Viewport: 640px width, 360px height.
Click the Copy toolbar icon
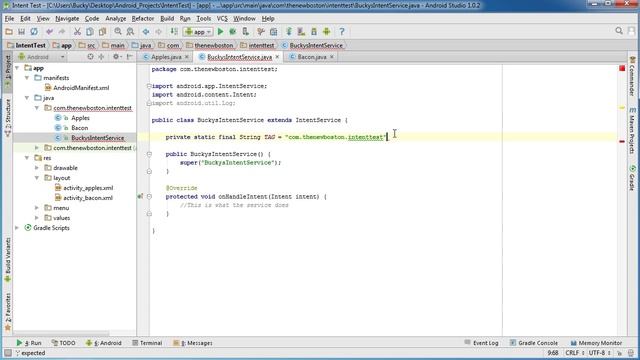(x=90, y=31)
